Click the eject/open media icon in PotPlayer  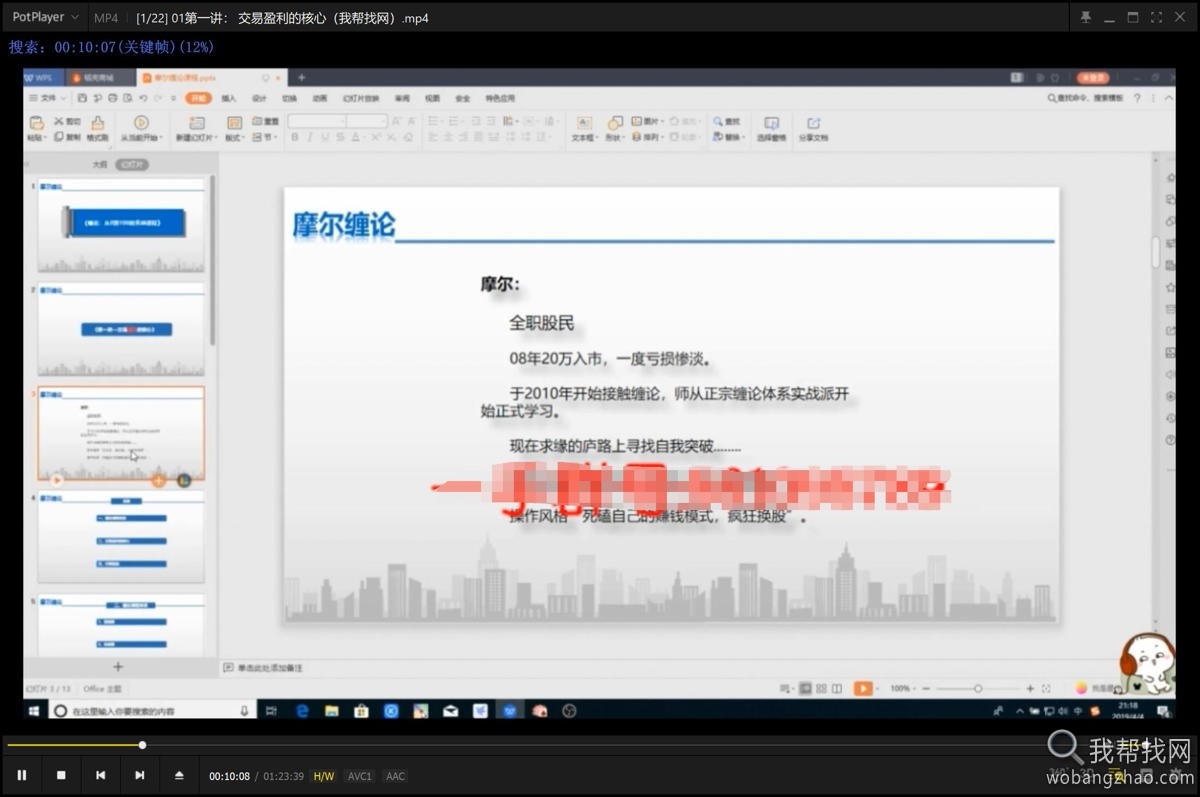pyautogui.click(x=179, y=775)
